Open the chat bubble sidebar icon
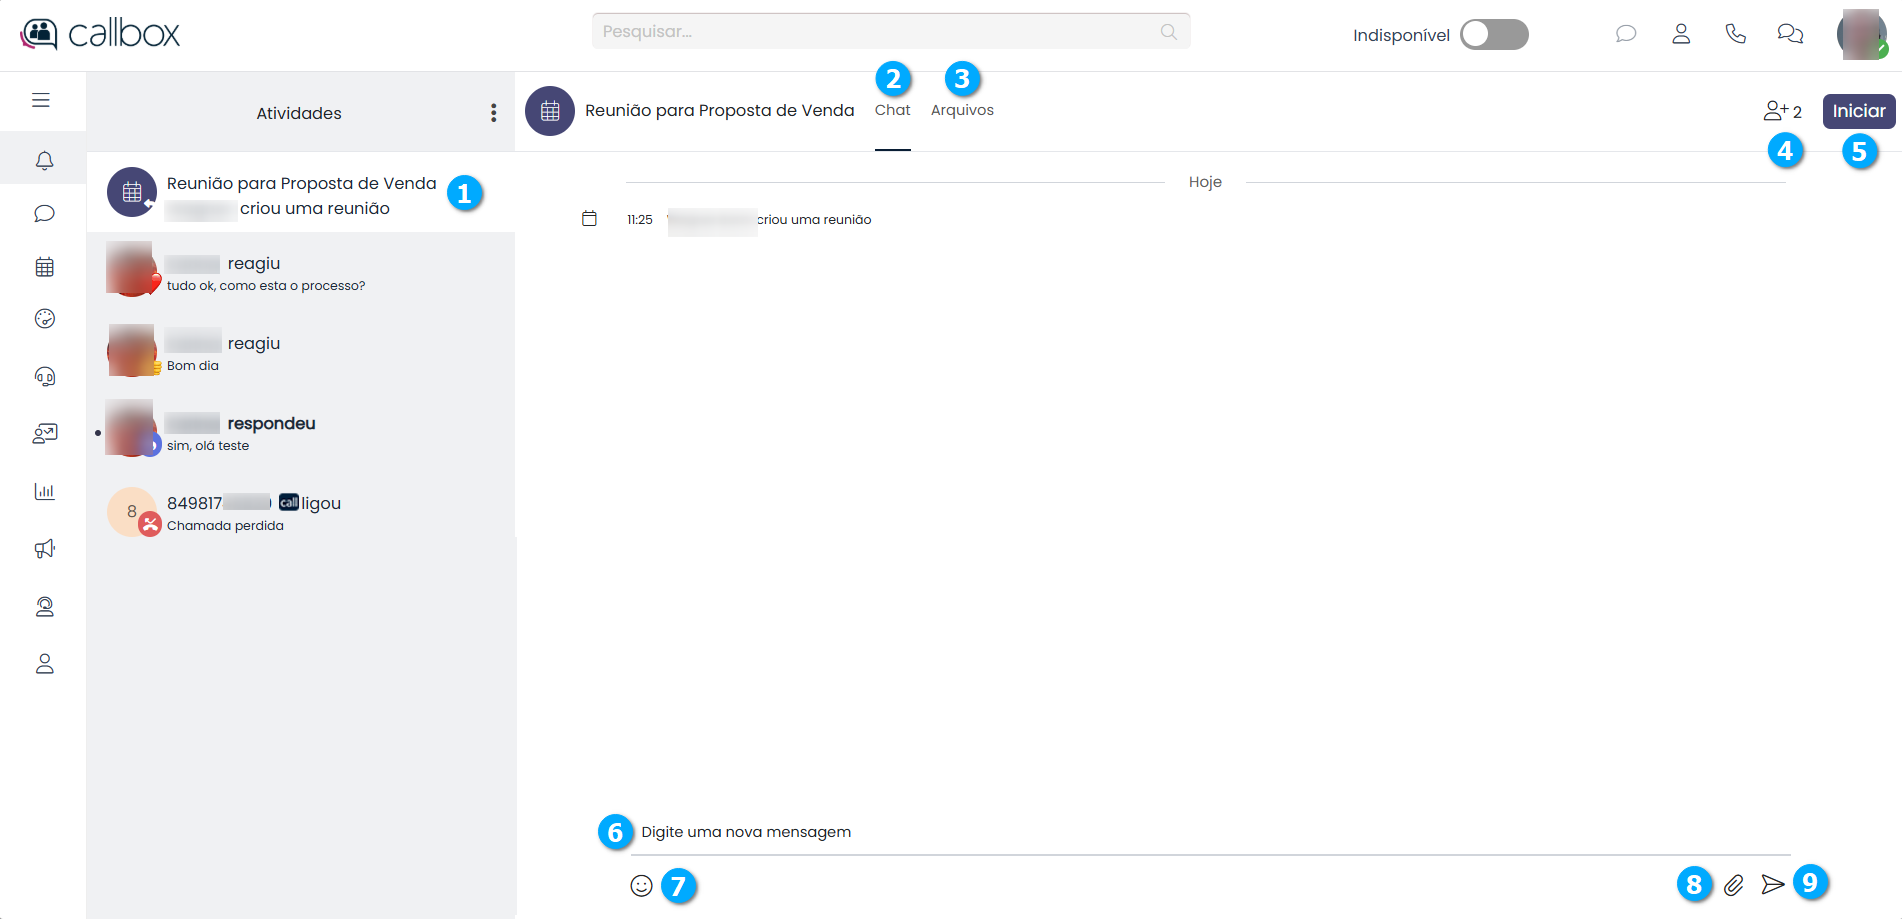The width and height of the screenshot is (1902, 919). [x=44, y=213]
